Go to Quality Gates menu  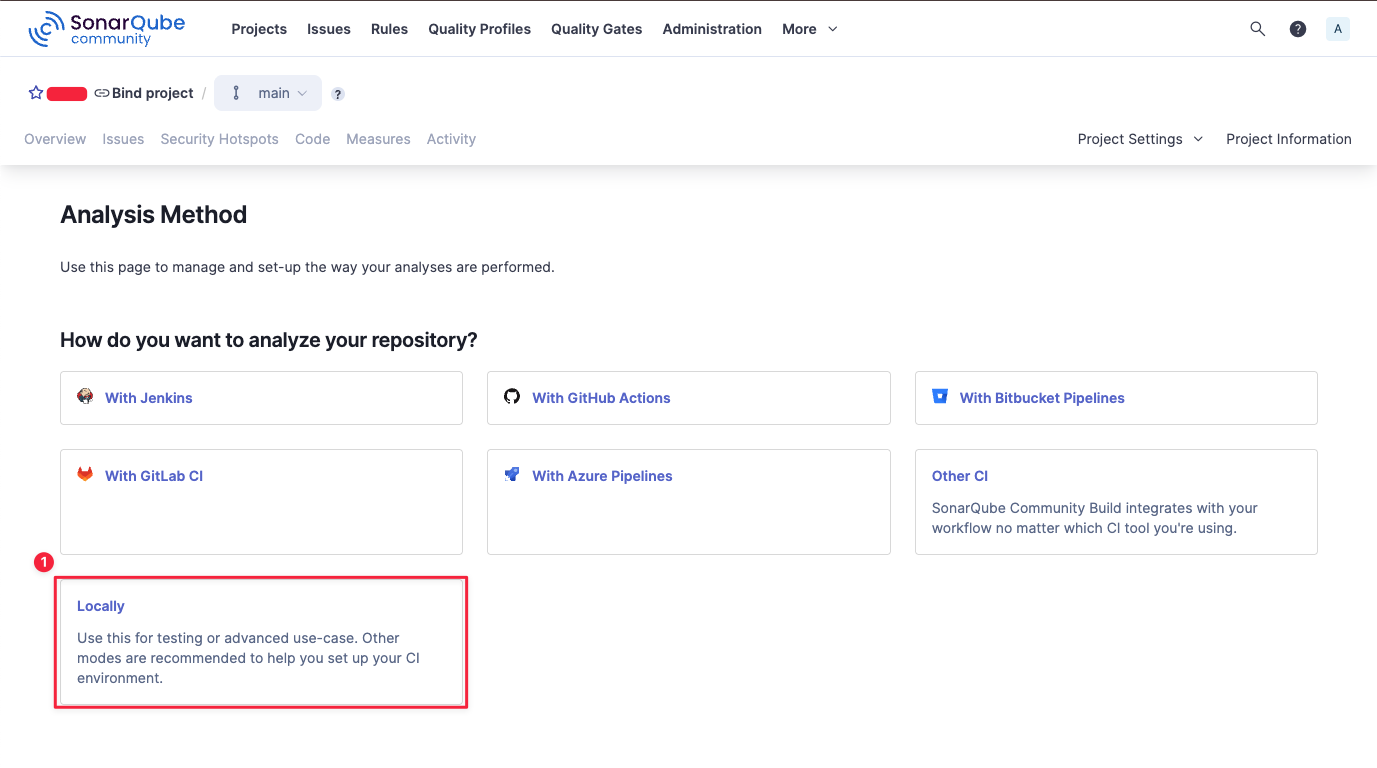point(596,29)
